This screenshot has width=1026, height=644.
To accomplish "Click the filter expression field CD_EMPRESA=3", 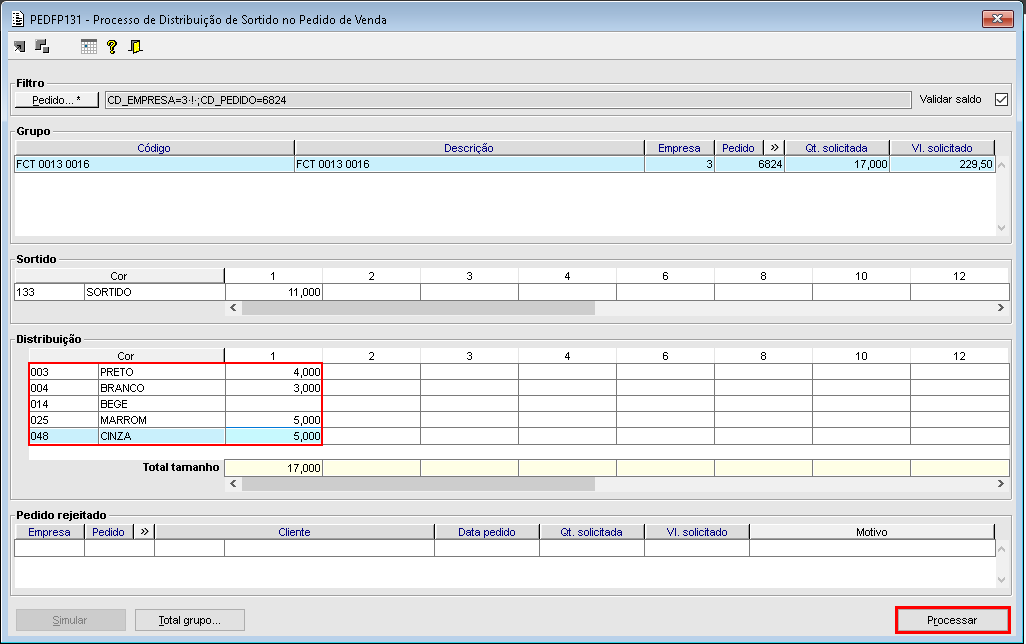I will [508, 100].
